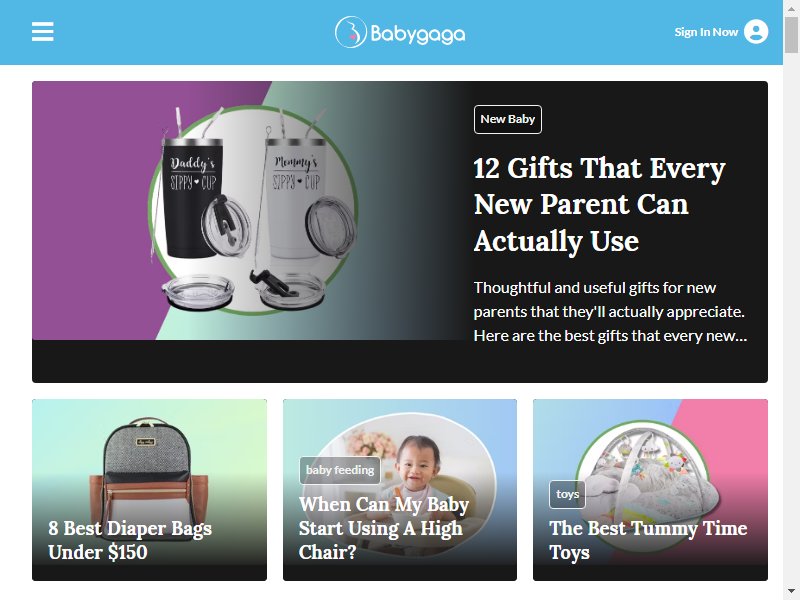Click the user profile avatar icon
This screenshot has width=800, height=600.
756,32
